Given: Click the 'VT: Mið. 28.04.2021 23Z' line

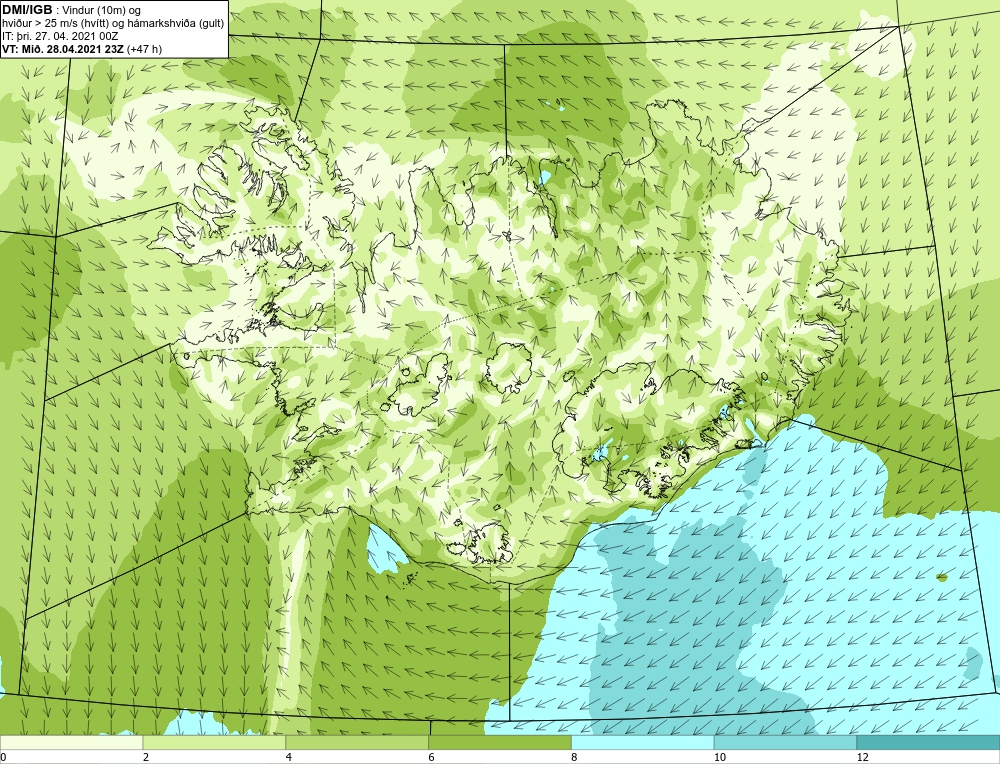Looking at the screenshot, I should point(64,49).
